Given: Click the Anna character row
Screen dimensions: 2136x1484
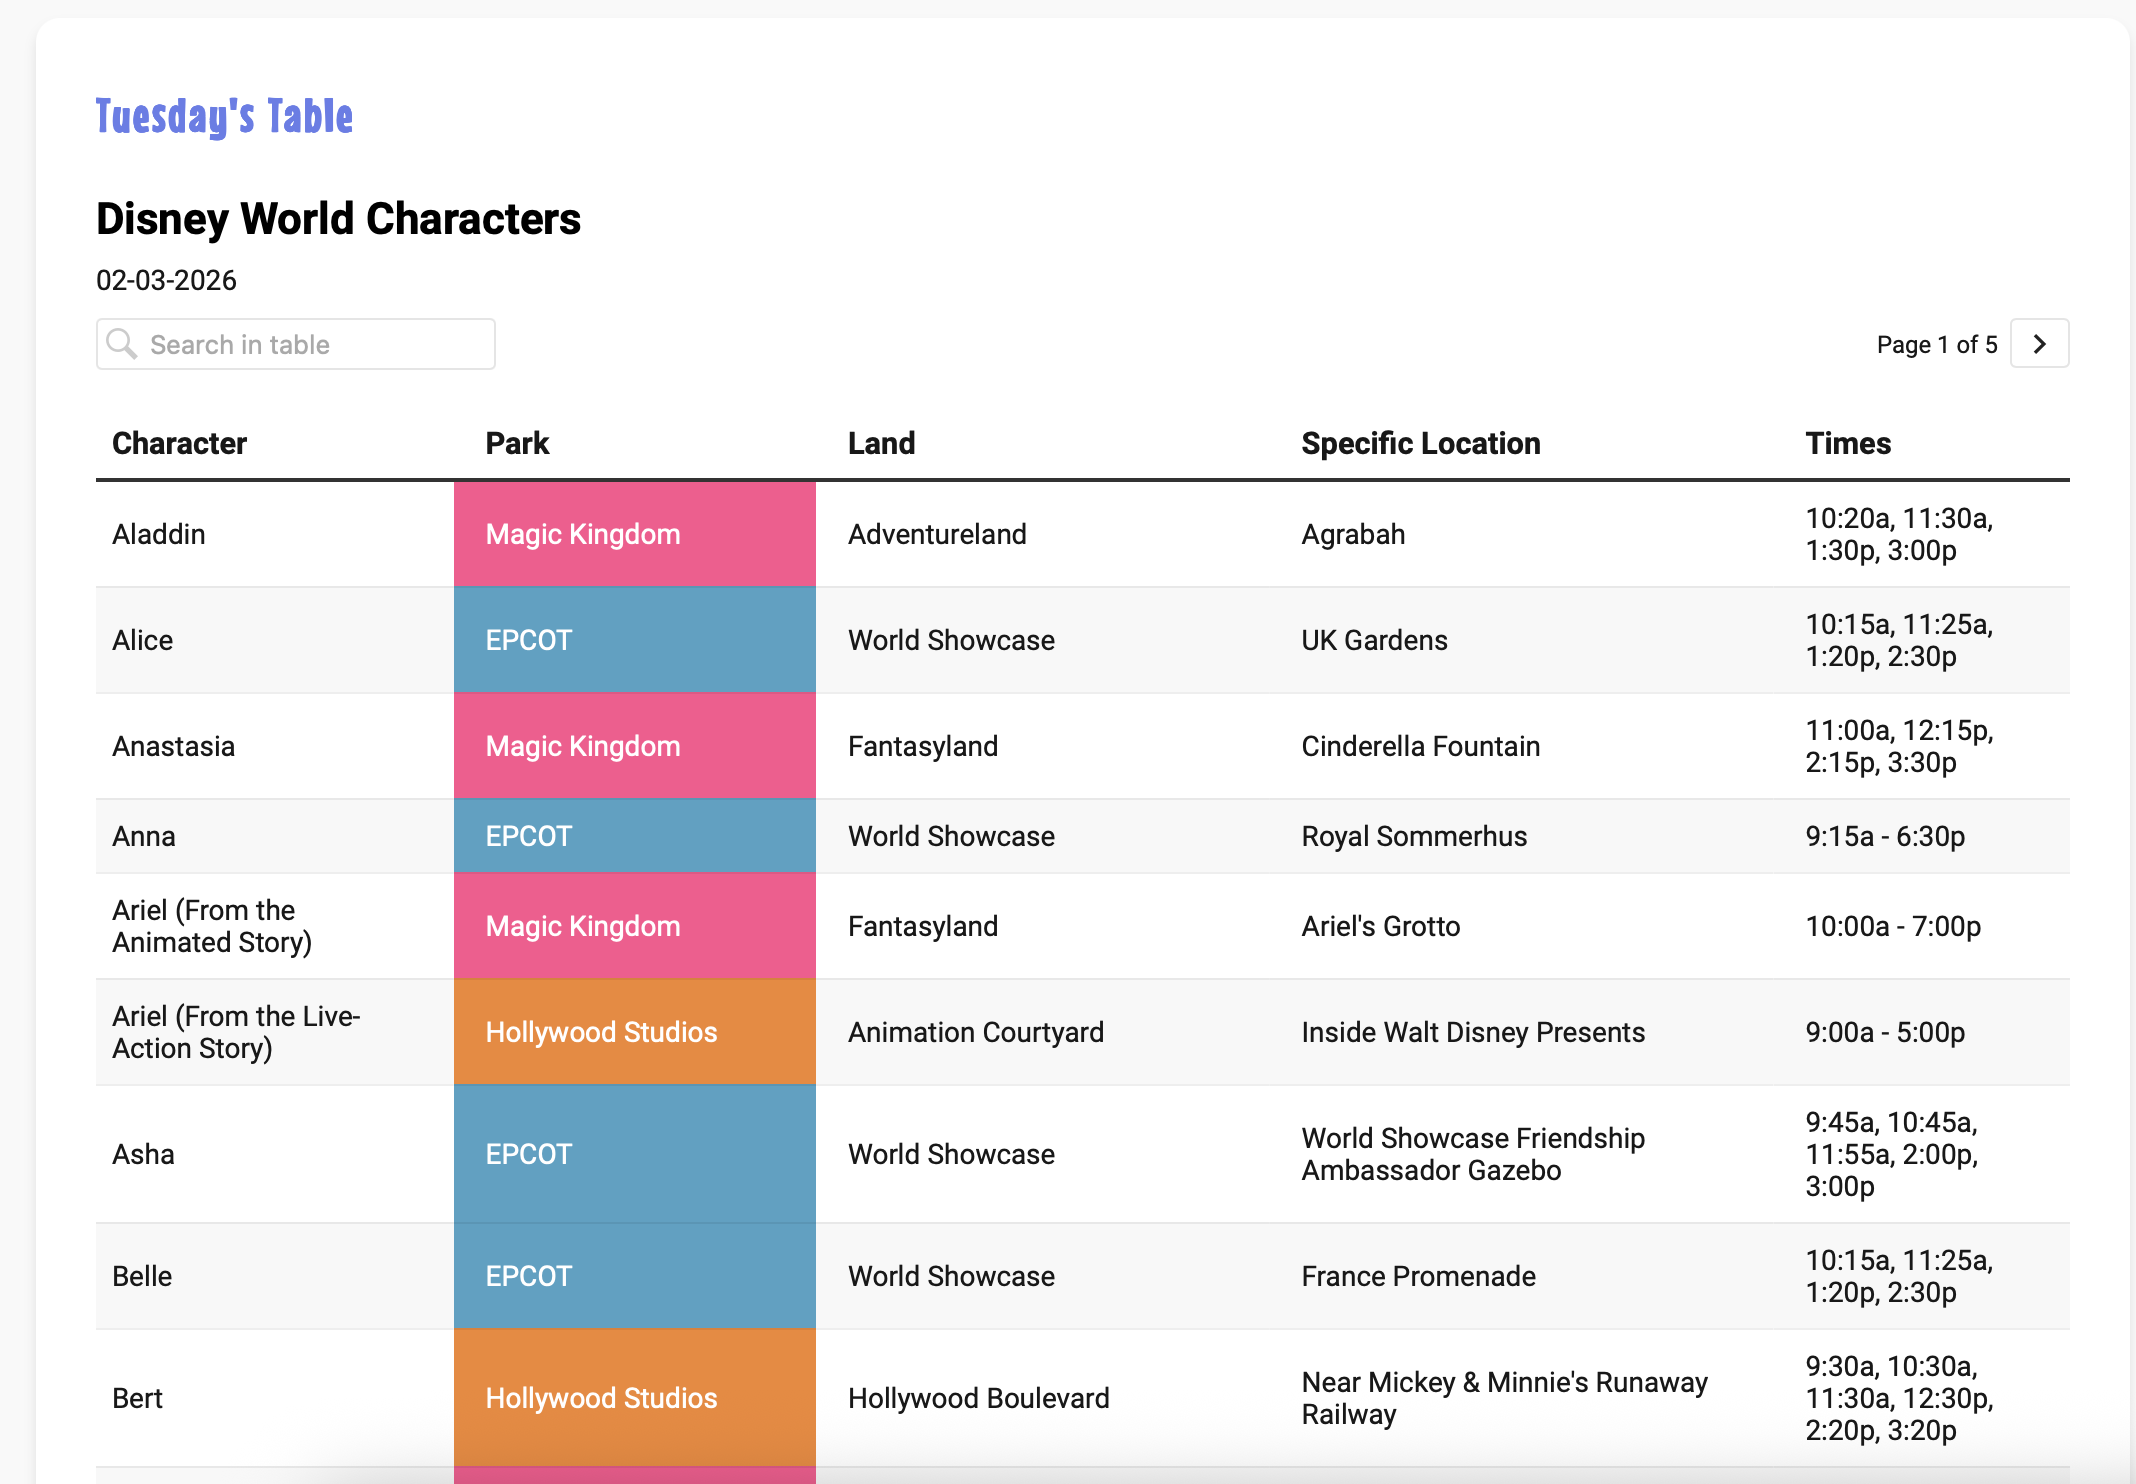Looking at the screenshot, I should coord(144,836).
